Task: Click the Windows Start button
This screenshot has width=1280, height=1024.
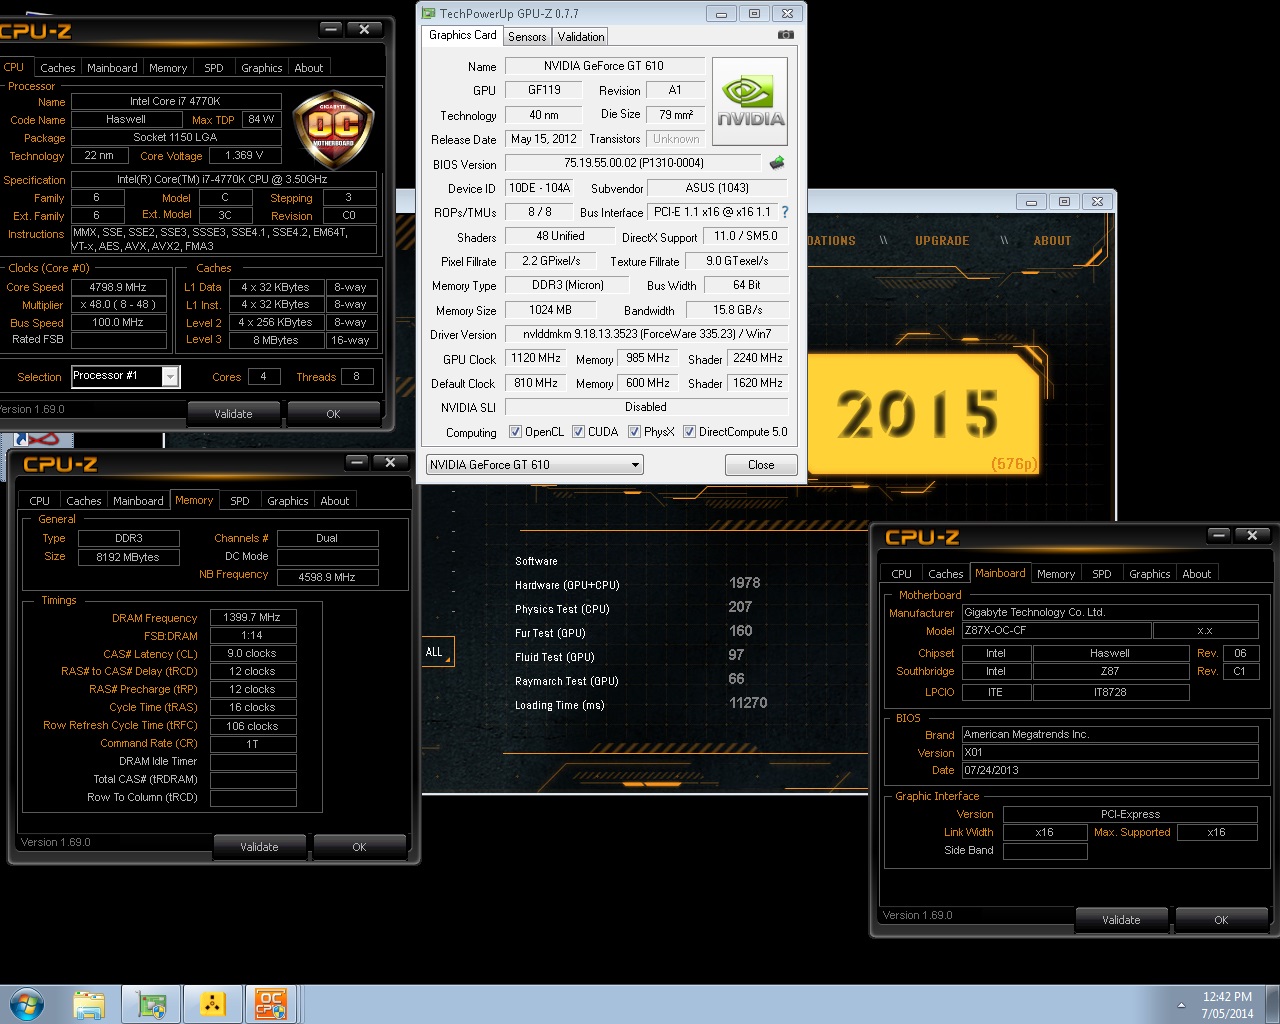Action: tap(27, 1004)
